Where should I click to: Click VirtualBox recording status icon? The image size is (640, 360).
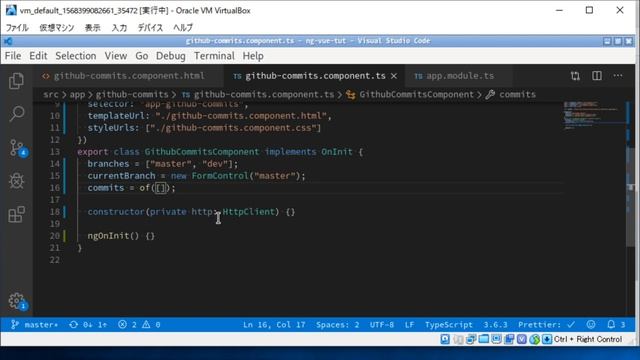point(509,339)
